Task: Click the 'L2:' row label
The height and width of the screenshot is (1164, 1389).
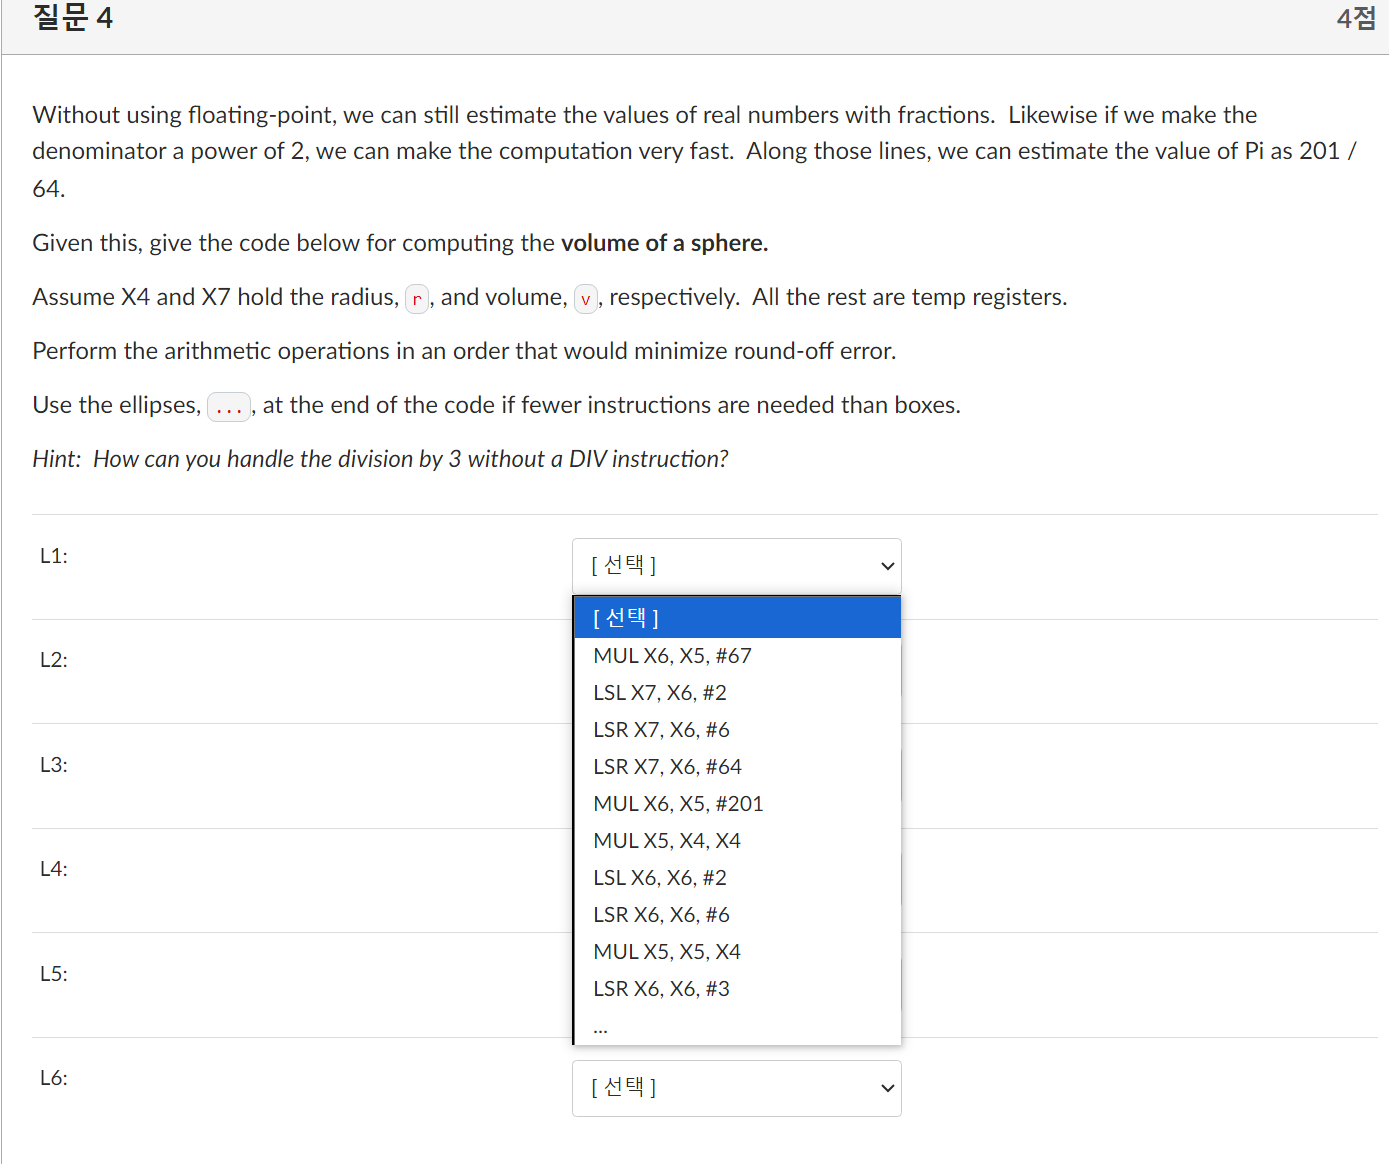Action: [54, 660]
